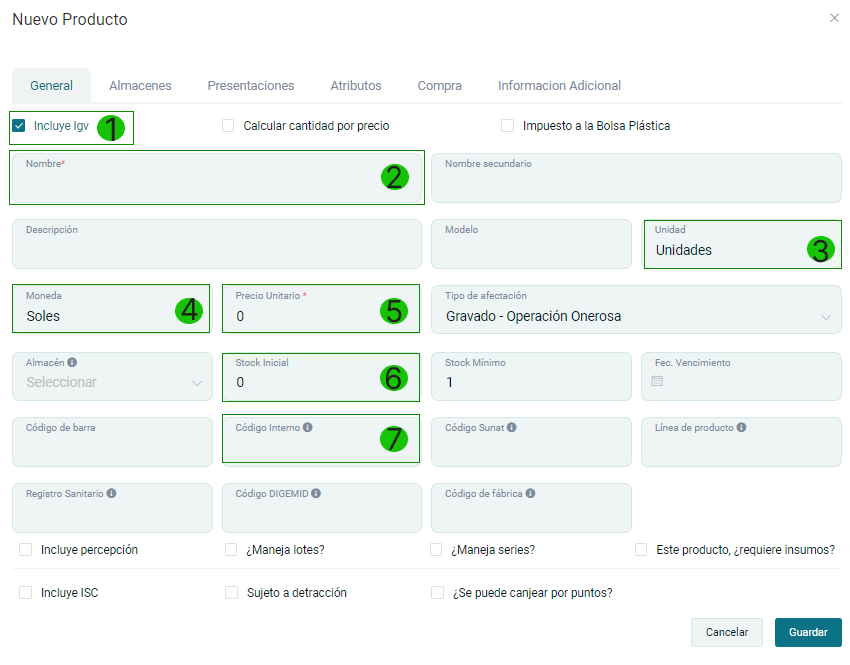
Task: Uncheck the Incluye Igv checkbox
Action: (x=19, y=126)
